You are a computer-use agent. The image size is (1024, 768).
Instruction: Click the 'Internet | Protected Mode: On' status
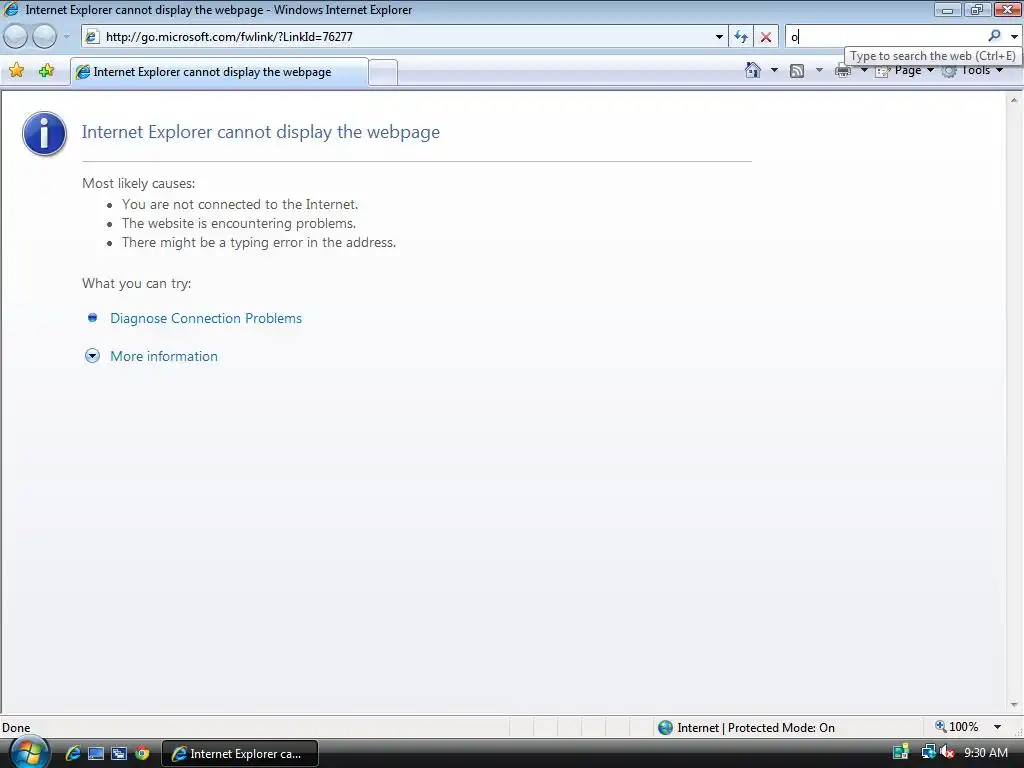(x=756, y=728)
